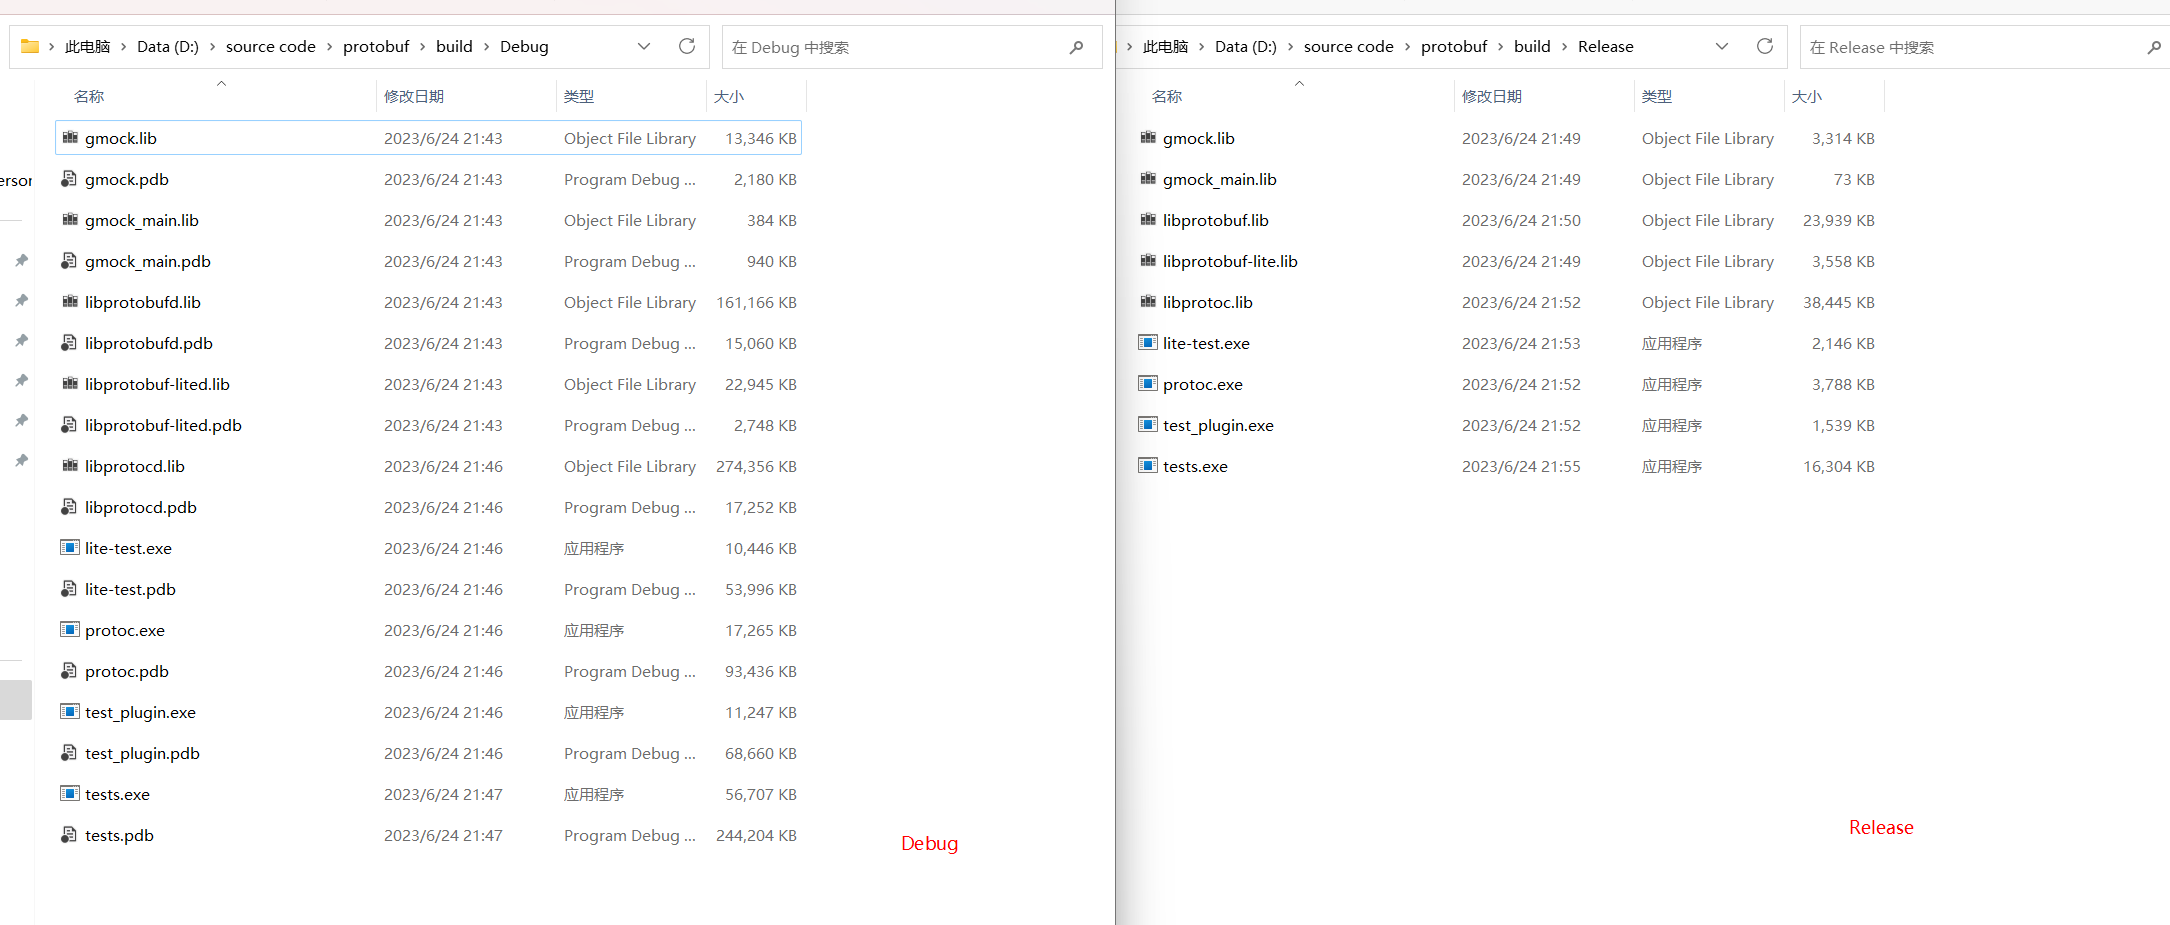2170x925 pixels.
Task: Click the 244,204 KB size of tests.pdb
Action: pyautogui.click(x=756, y=835)
